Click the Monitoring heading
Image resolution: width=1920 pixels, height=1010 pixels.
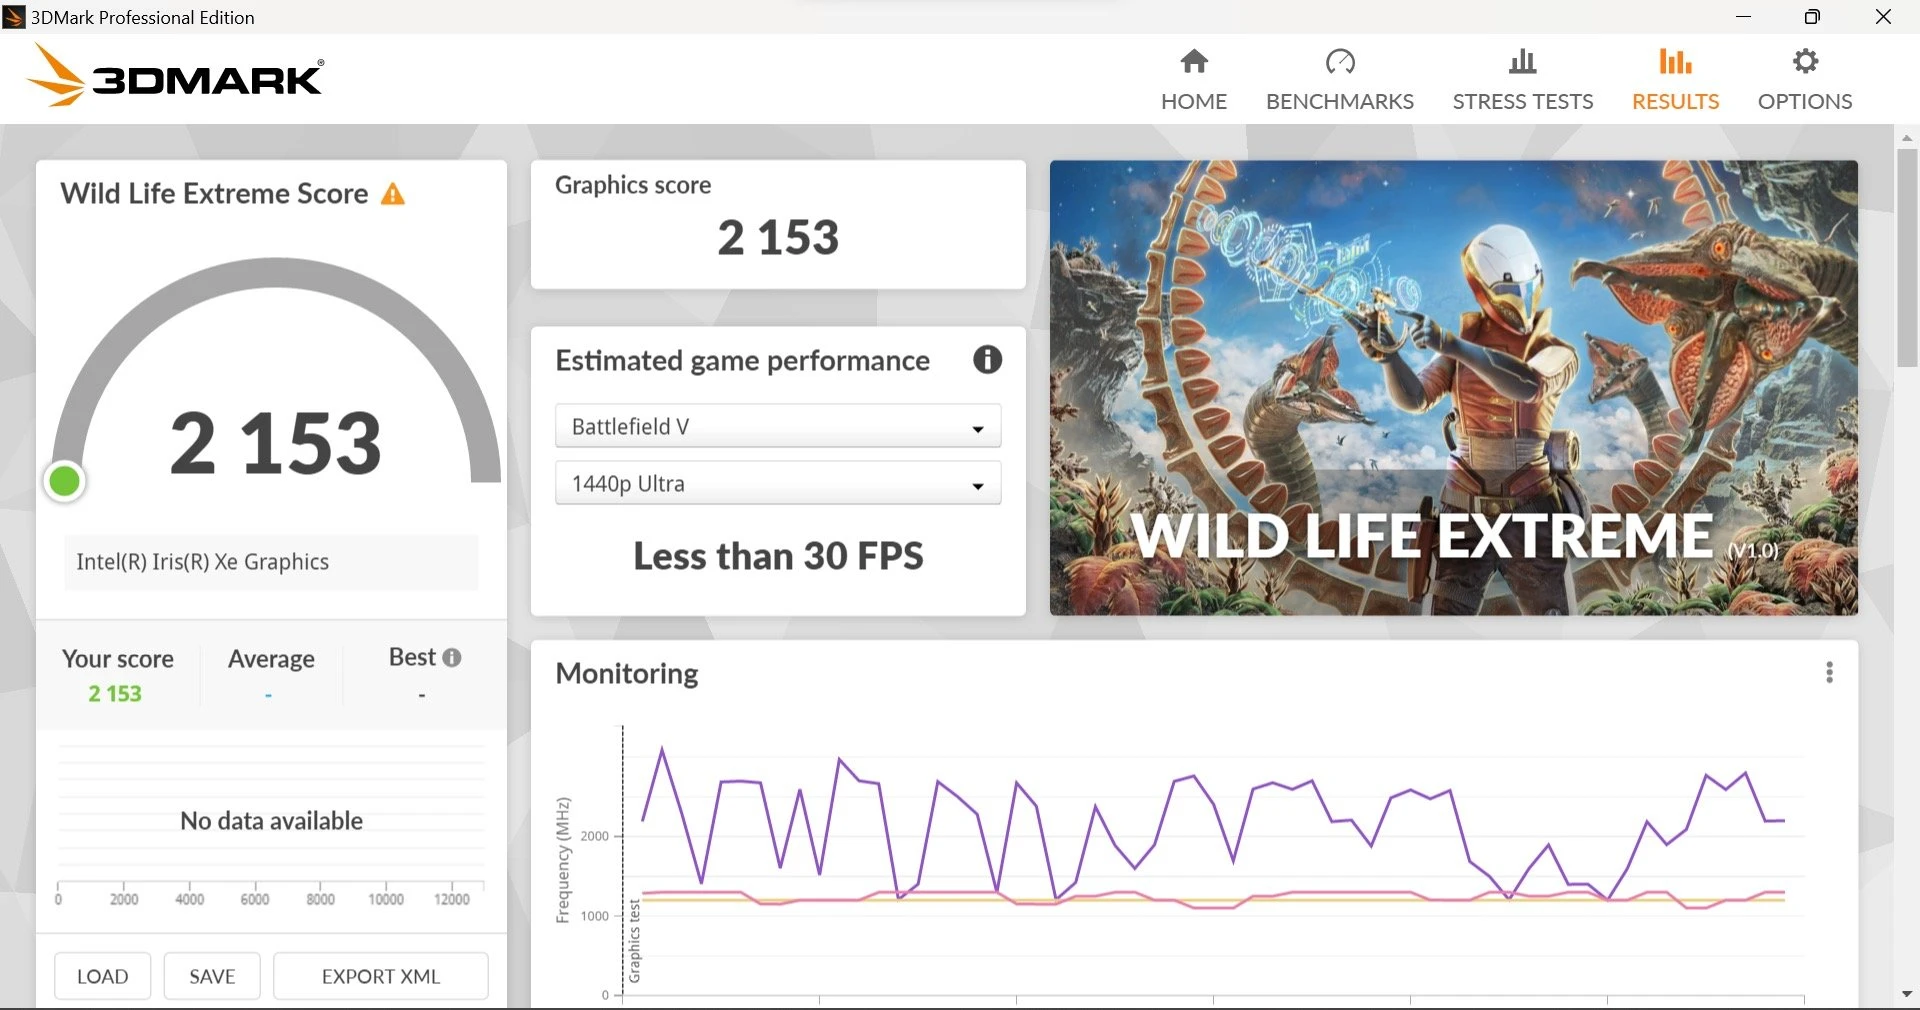627,674
